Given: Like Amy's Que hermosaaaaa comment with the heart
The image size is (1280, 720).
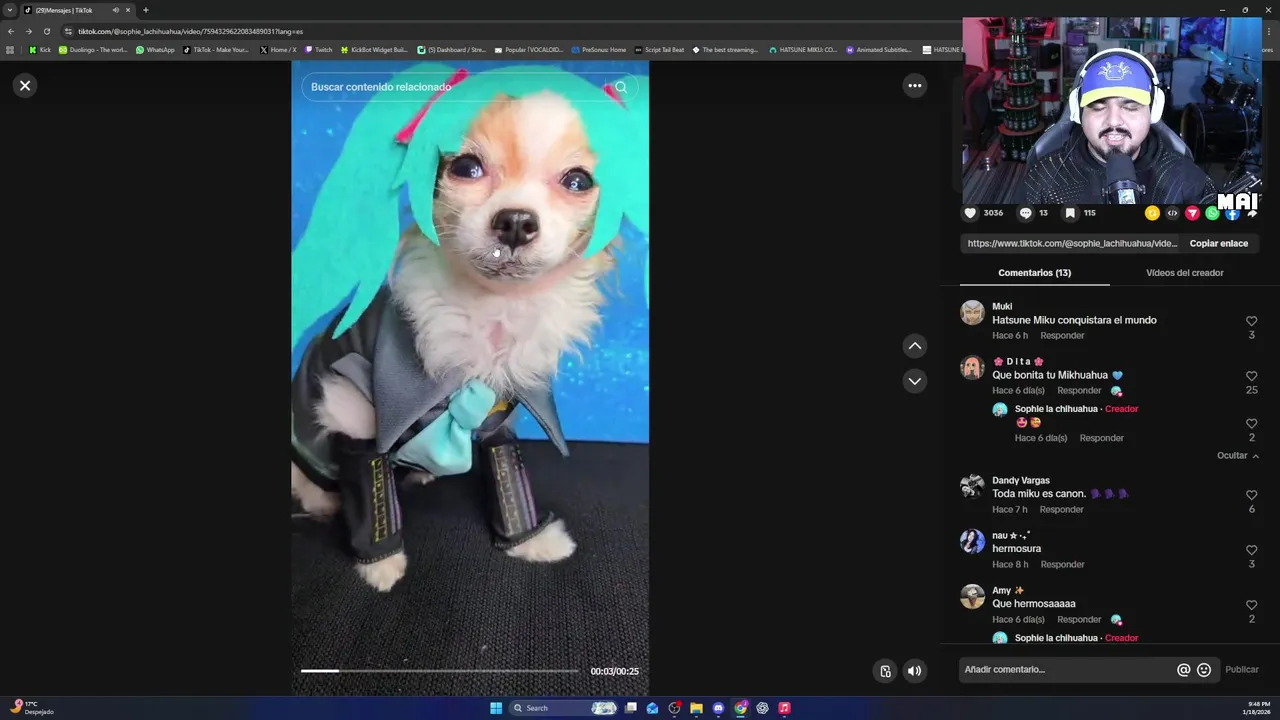Looking at the screenshot, I should pyautogui.click(x=1251, y=605).
